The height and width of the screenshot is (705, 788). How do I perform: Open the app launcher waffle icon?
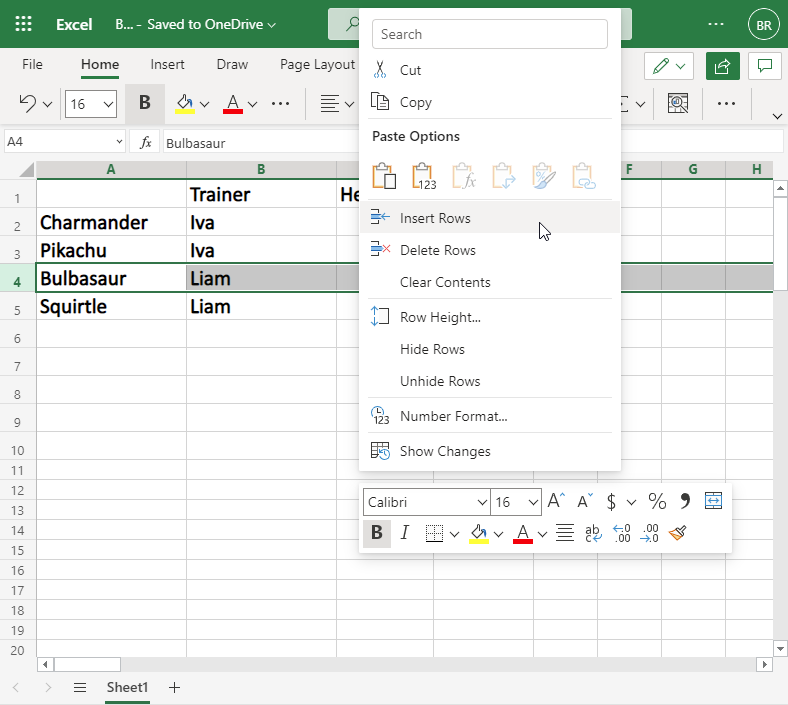[x=24, y=24]
